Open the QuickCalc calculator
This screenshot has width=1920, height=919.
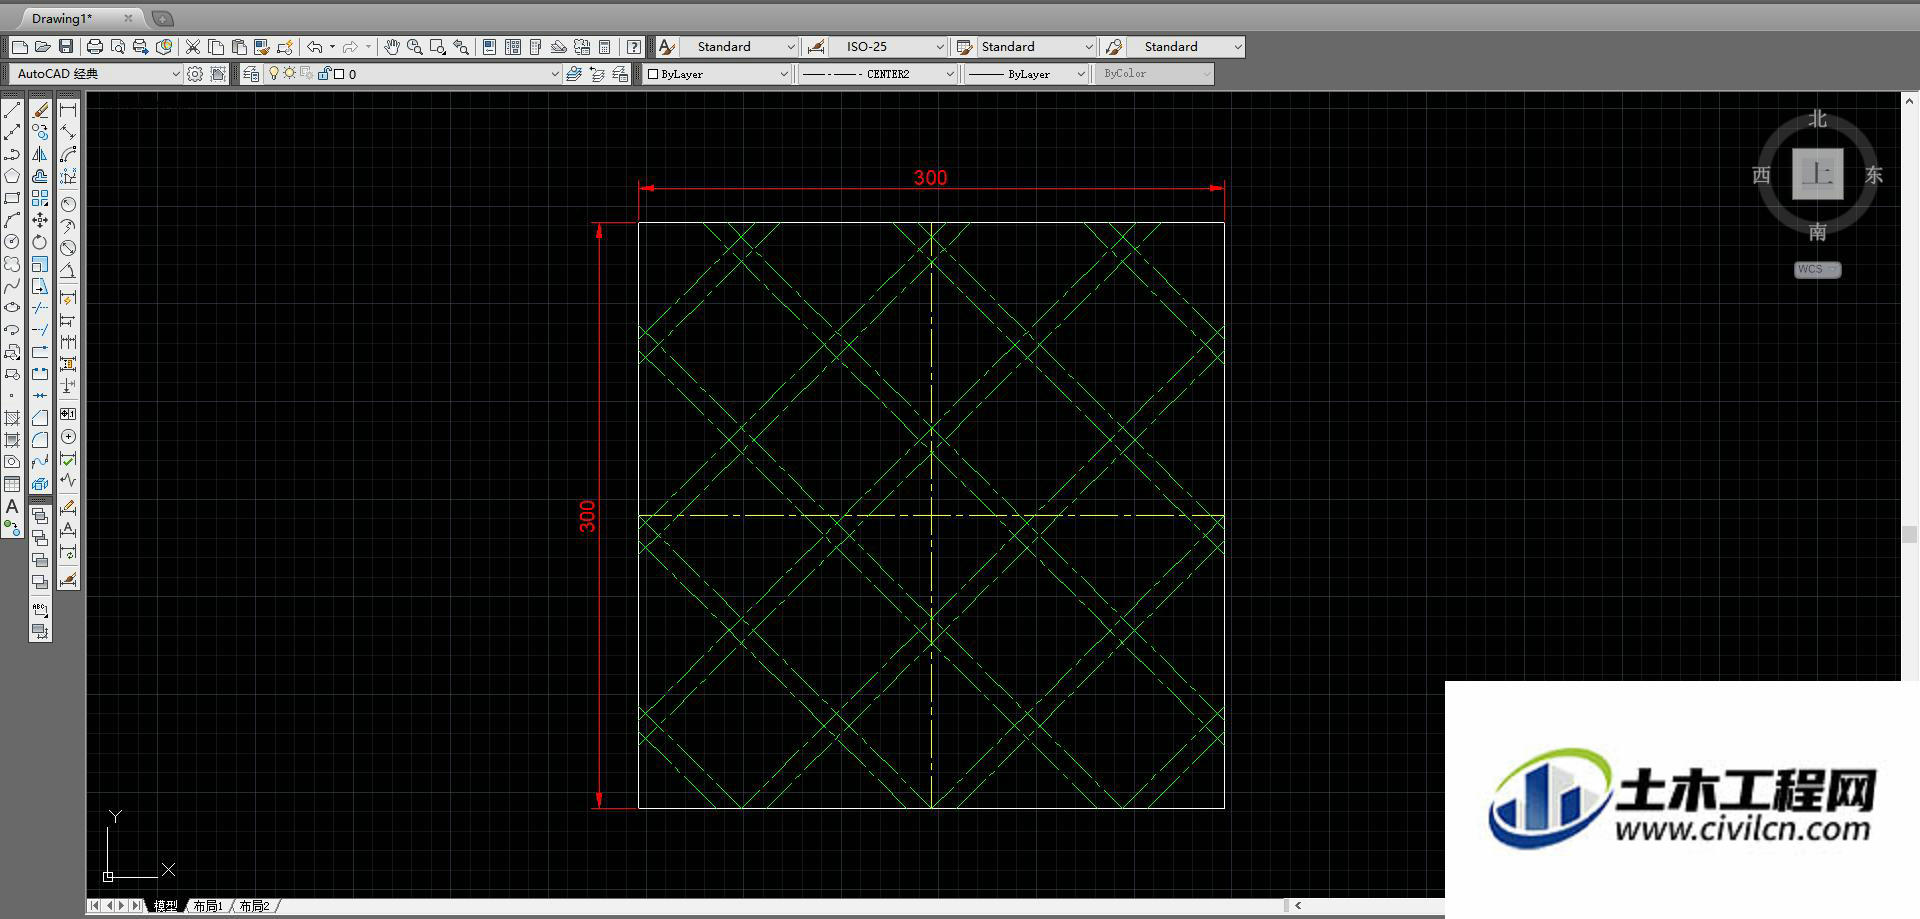tap(605, 47)
